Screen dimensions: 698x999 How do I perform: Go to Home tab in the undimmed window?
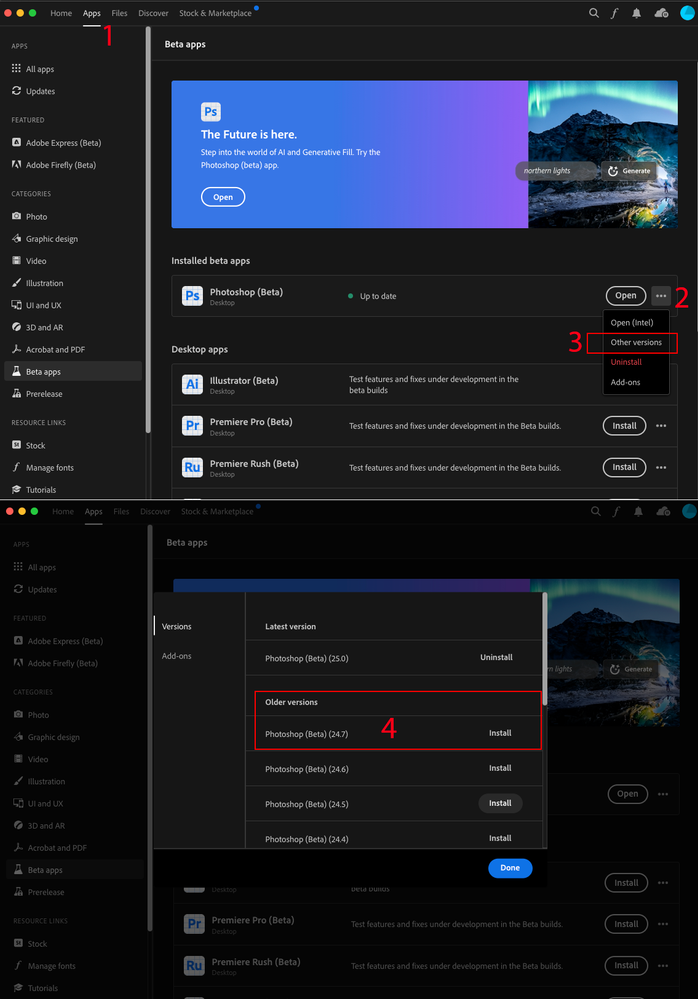pos(61,13)
